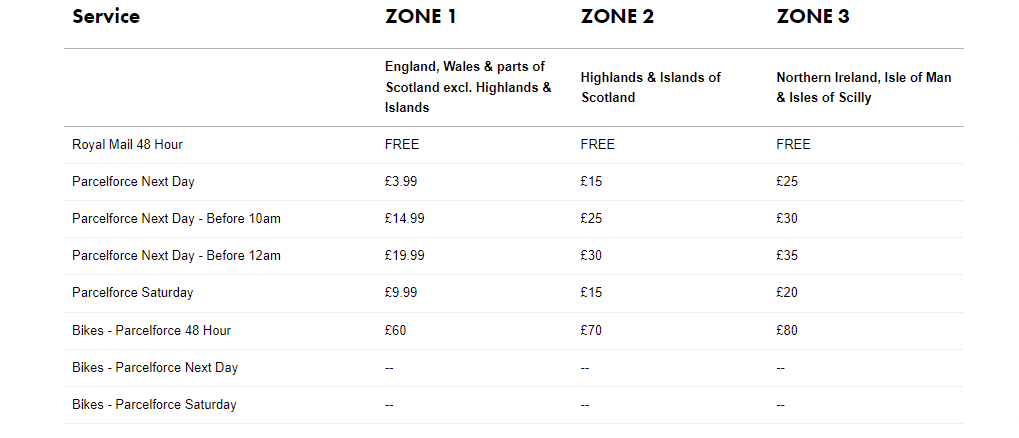This screenshot has height=438, width=1019.
Task: Click the £80 Zone 3 bikes price
Action: [787, 330]
